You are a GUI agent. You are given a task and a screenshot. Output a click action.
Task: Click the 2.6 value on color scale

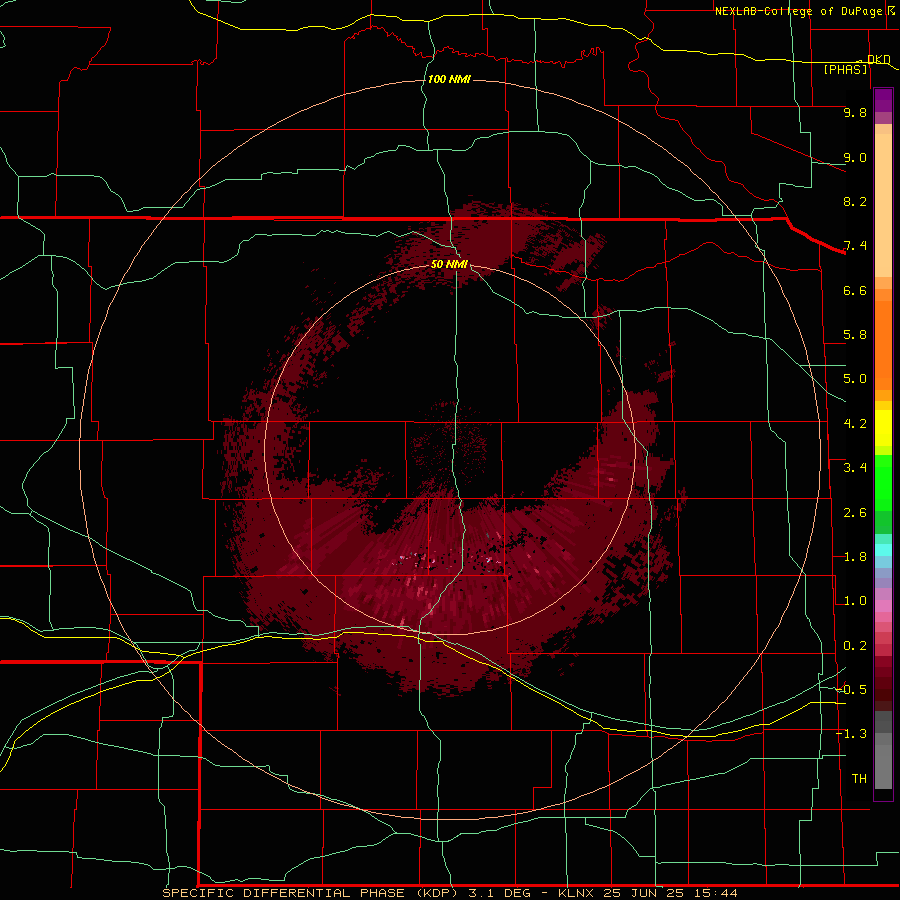click(855, 513)
